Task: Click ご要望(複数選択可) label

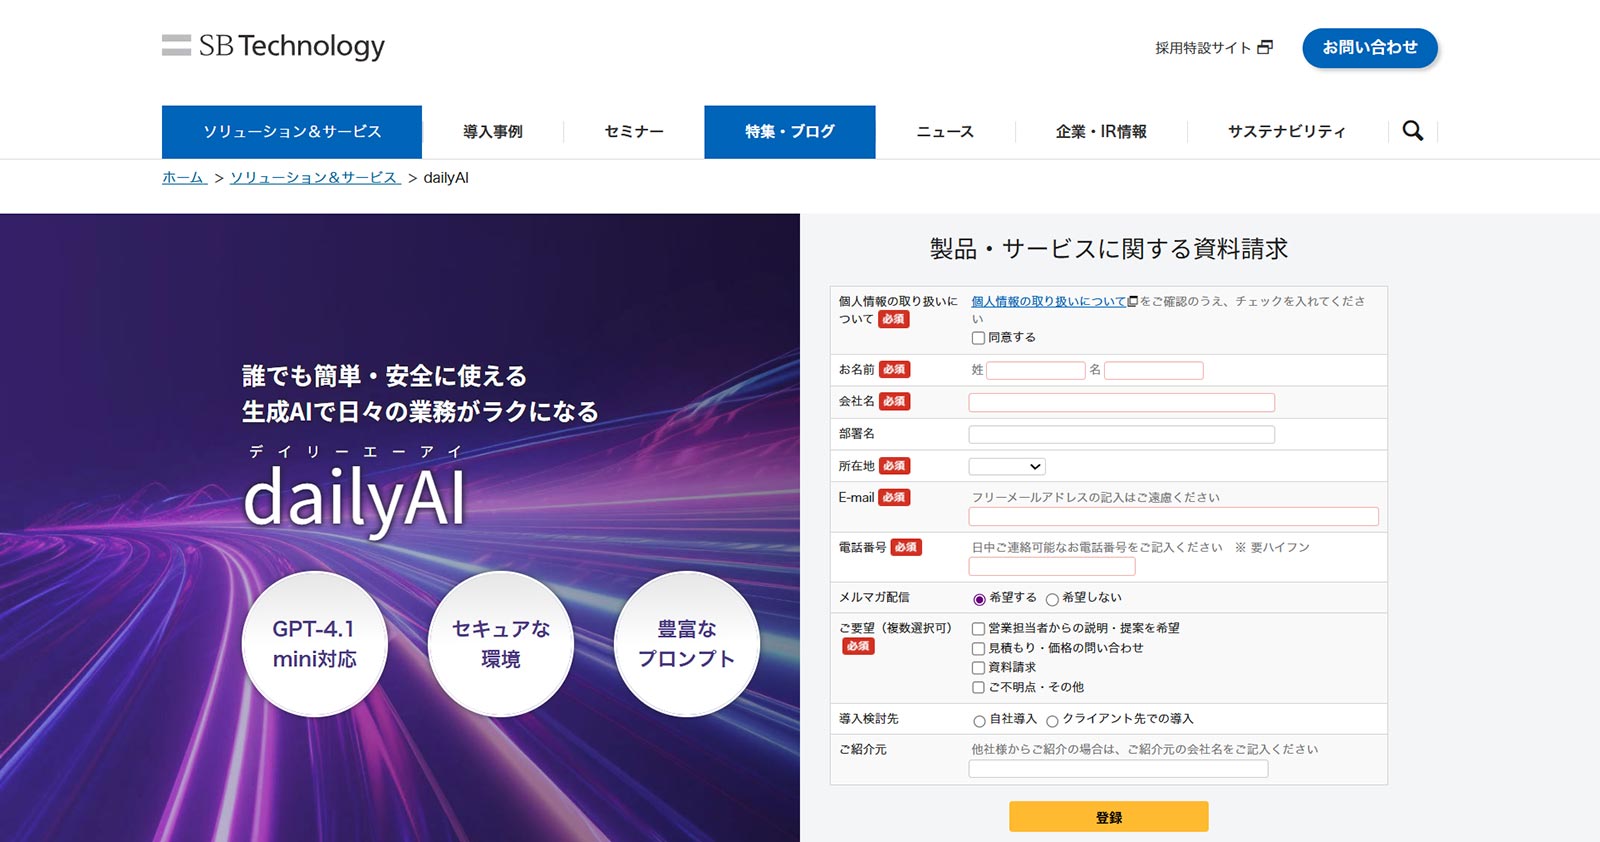Action: (895, 628)
